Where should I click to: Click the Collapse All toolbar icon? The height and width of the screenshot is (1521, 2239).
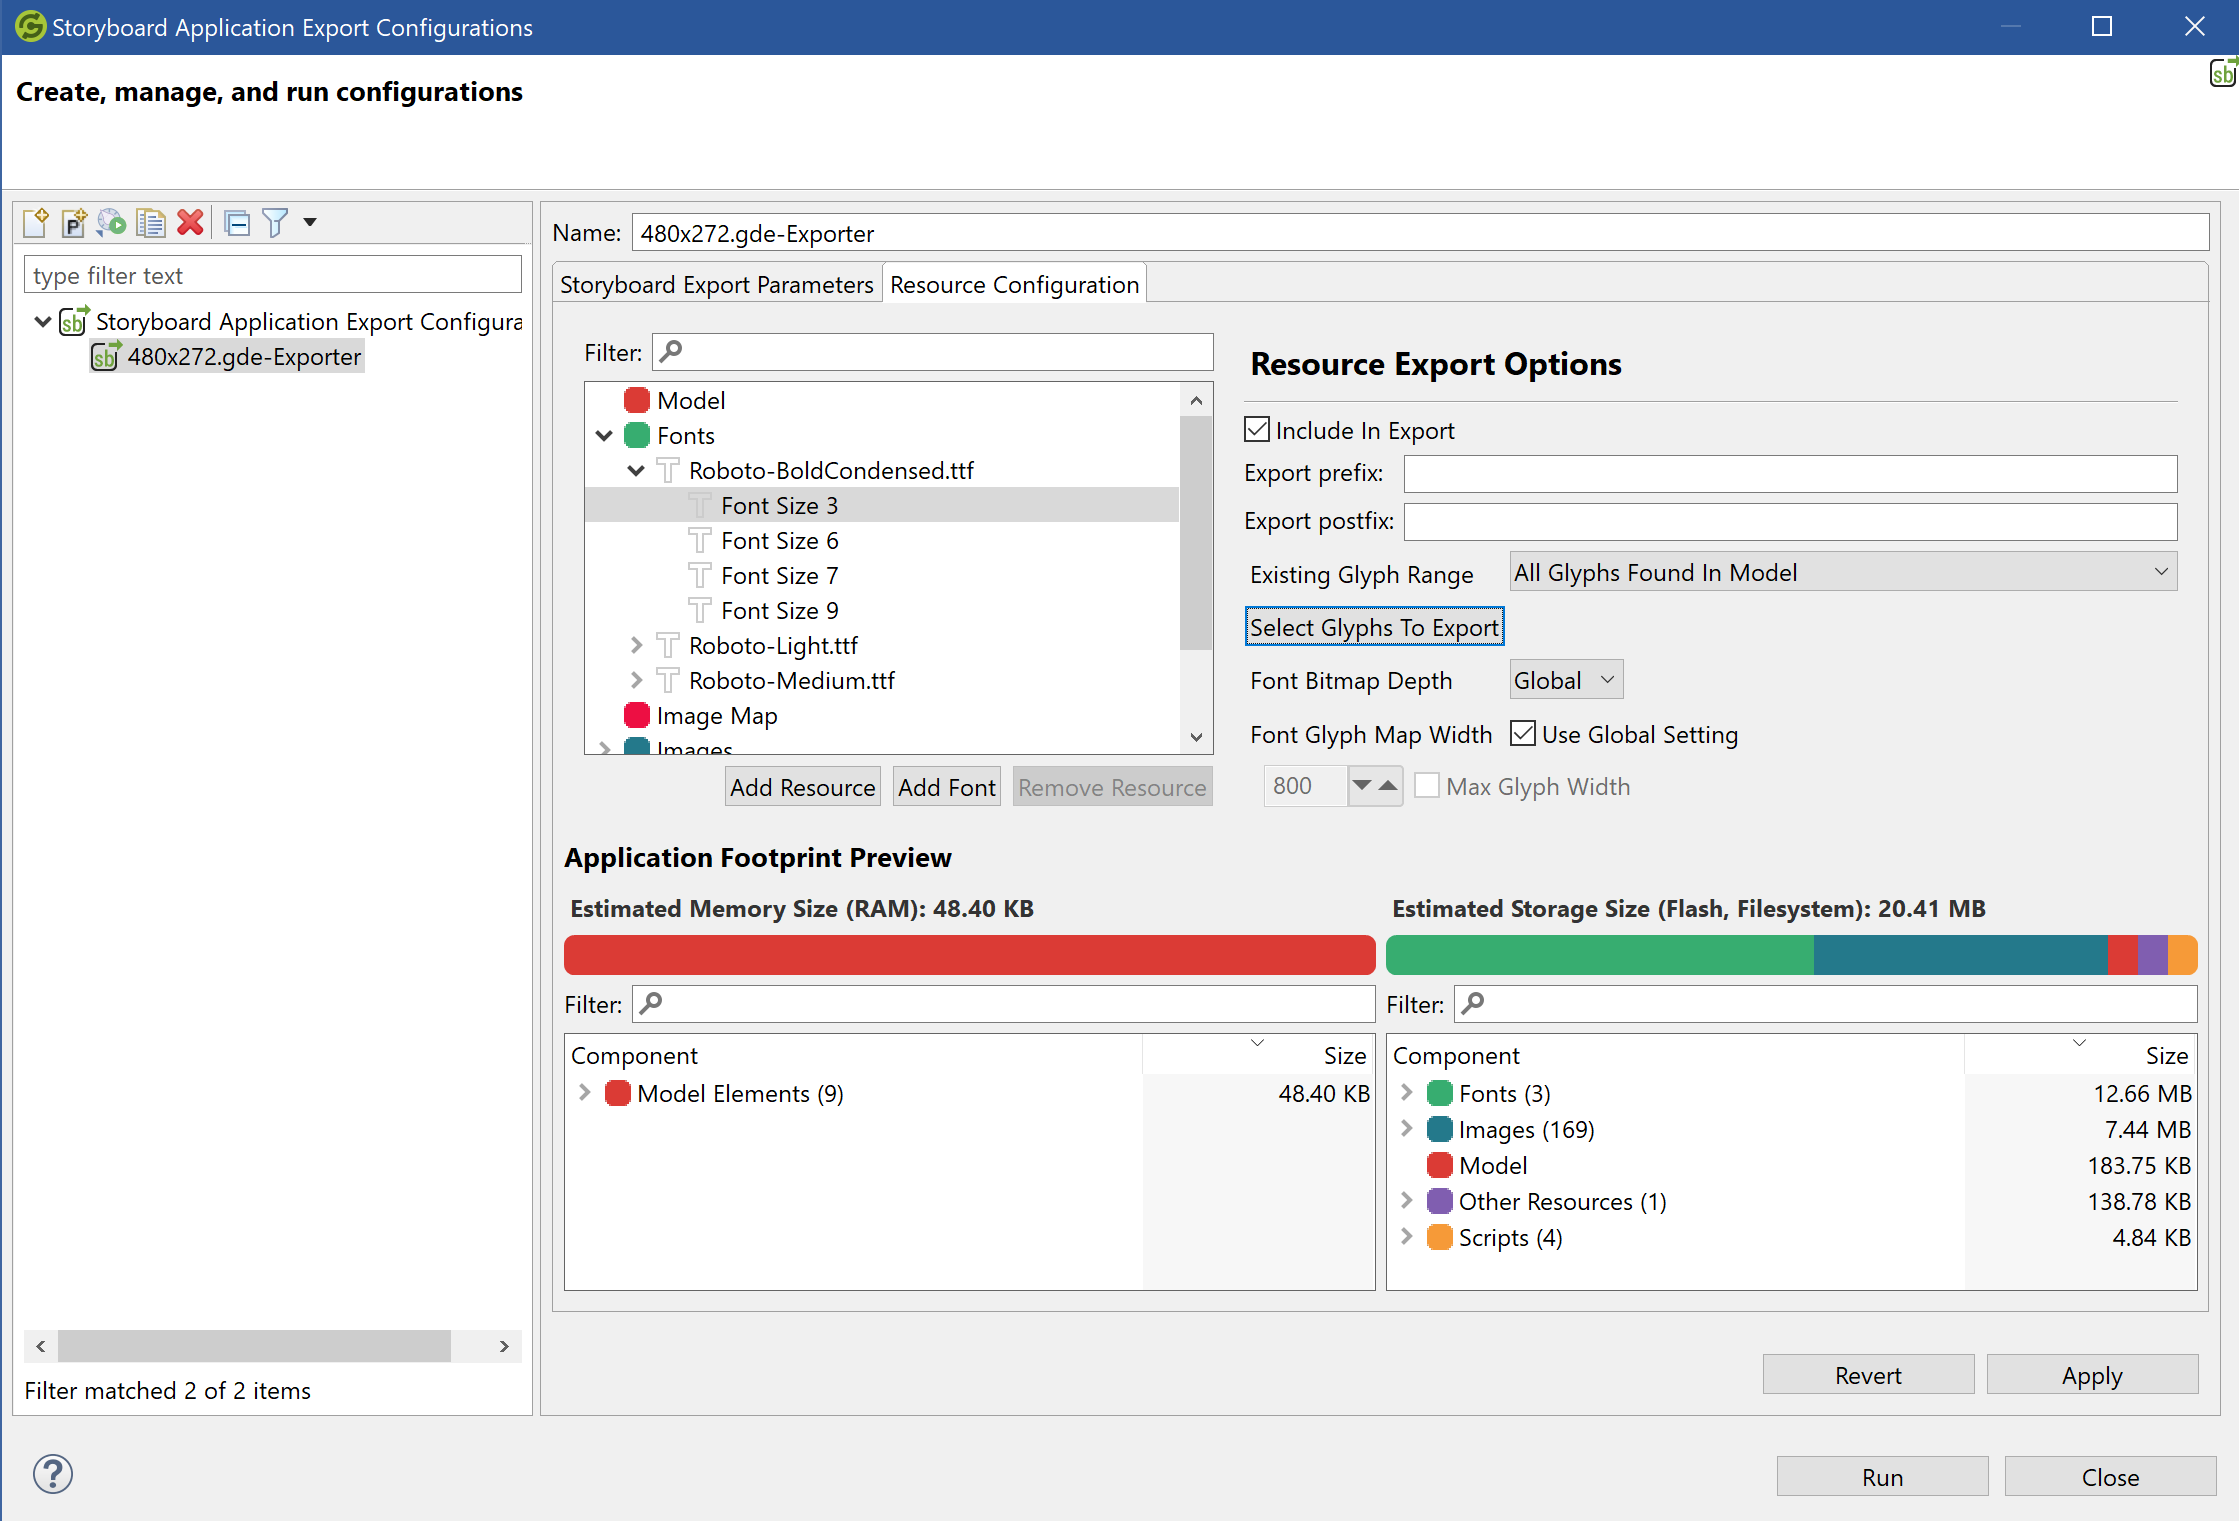(237, 222)
